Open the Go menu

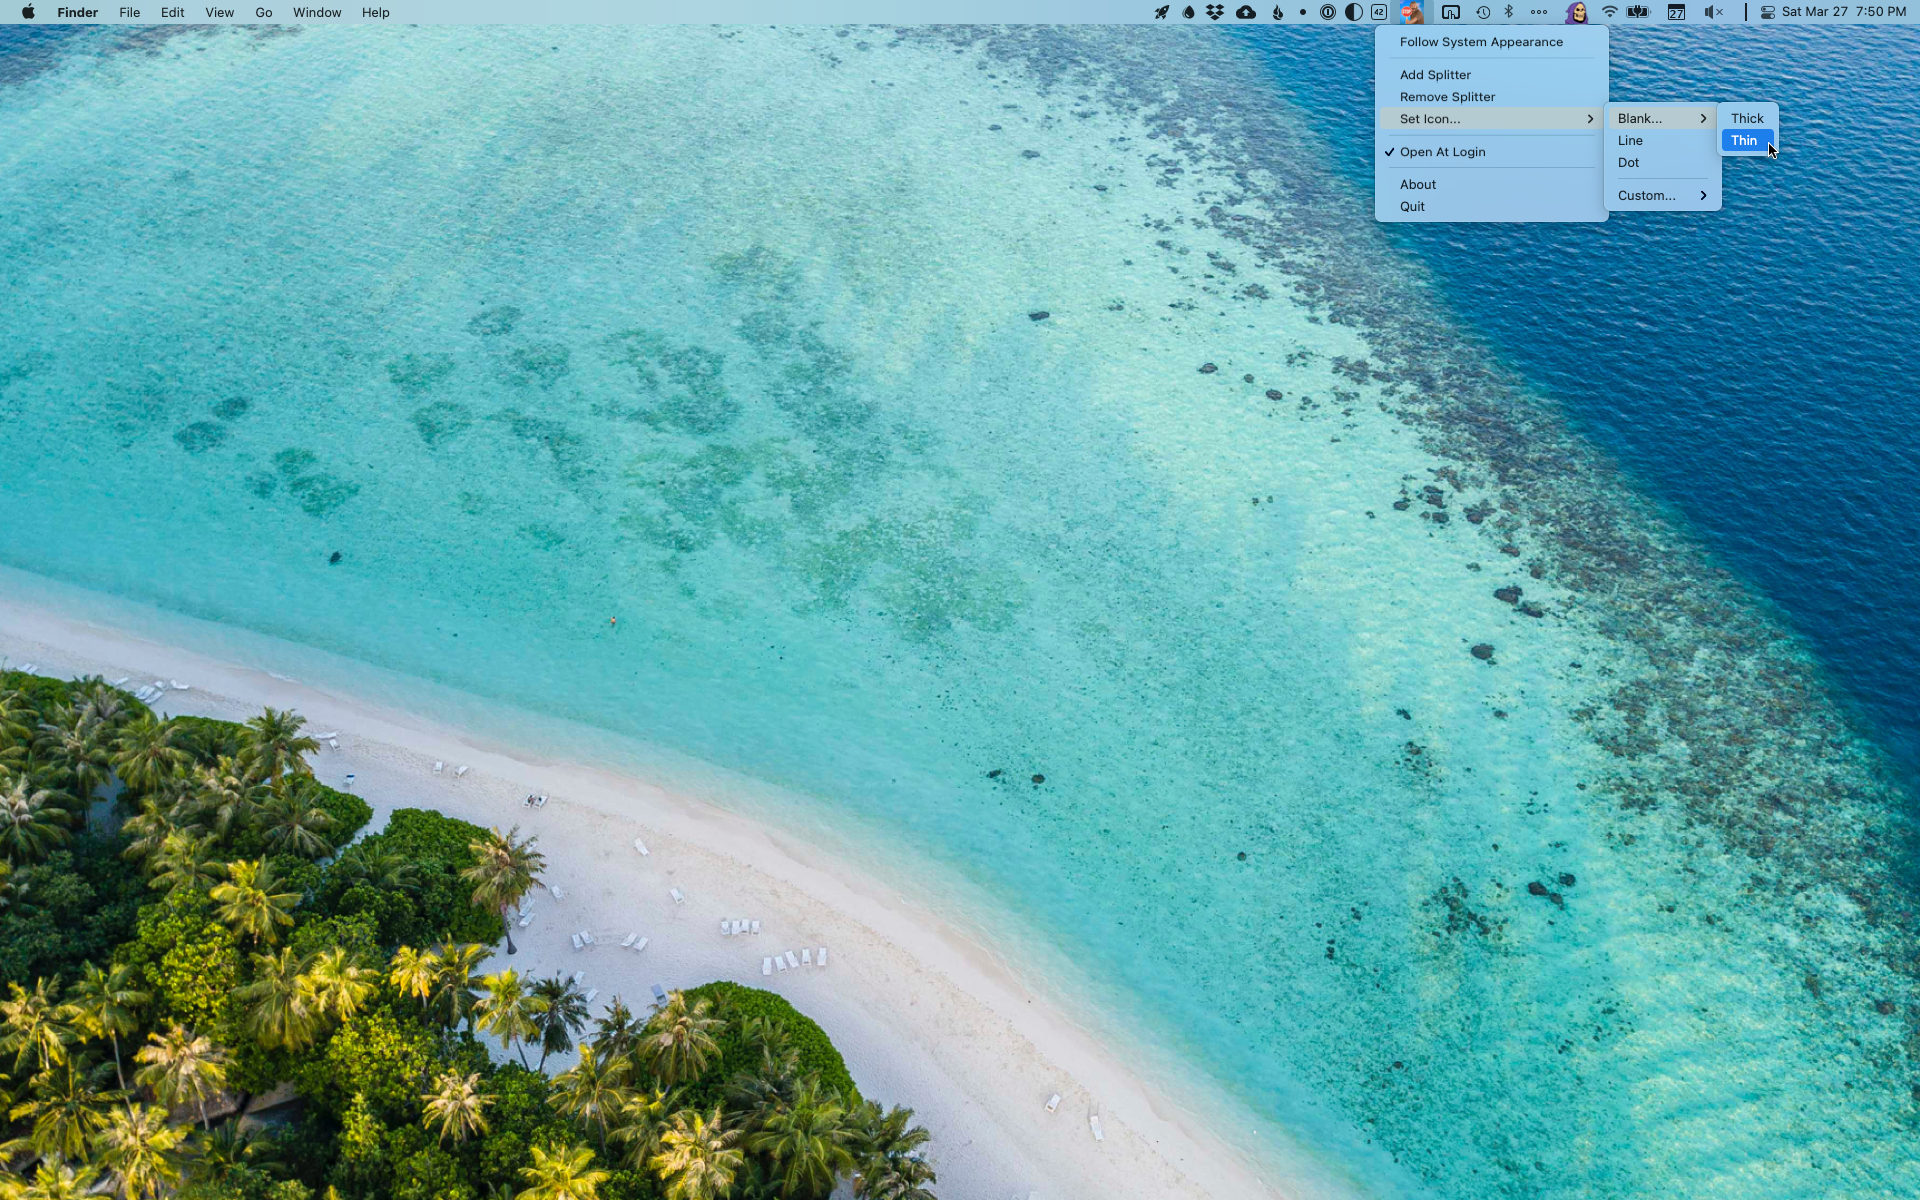click(x=264, y=13)
